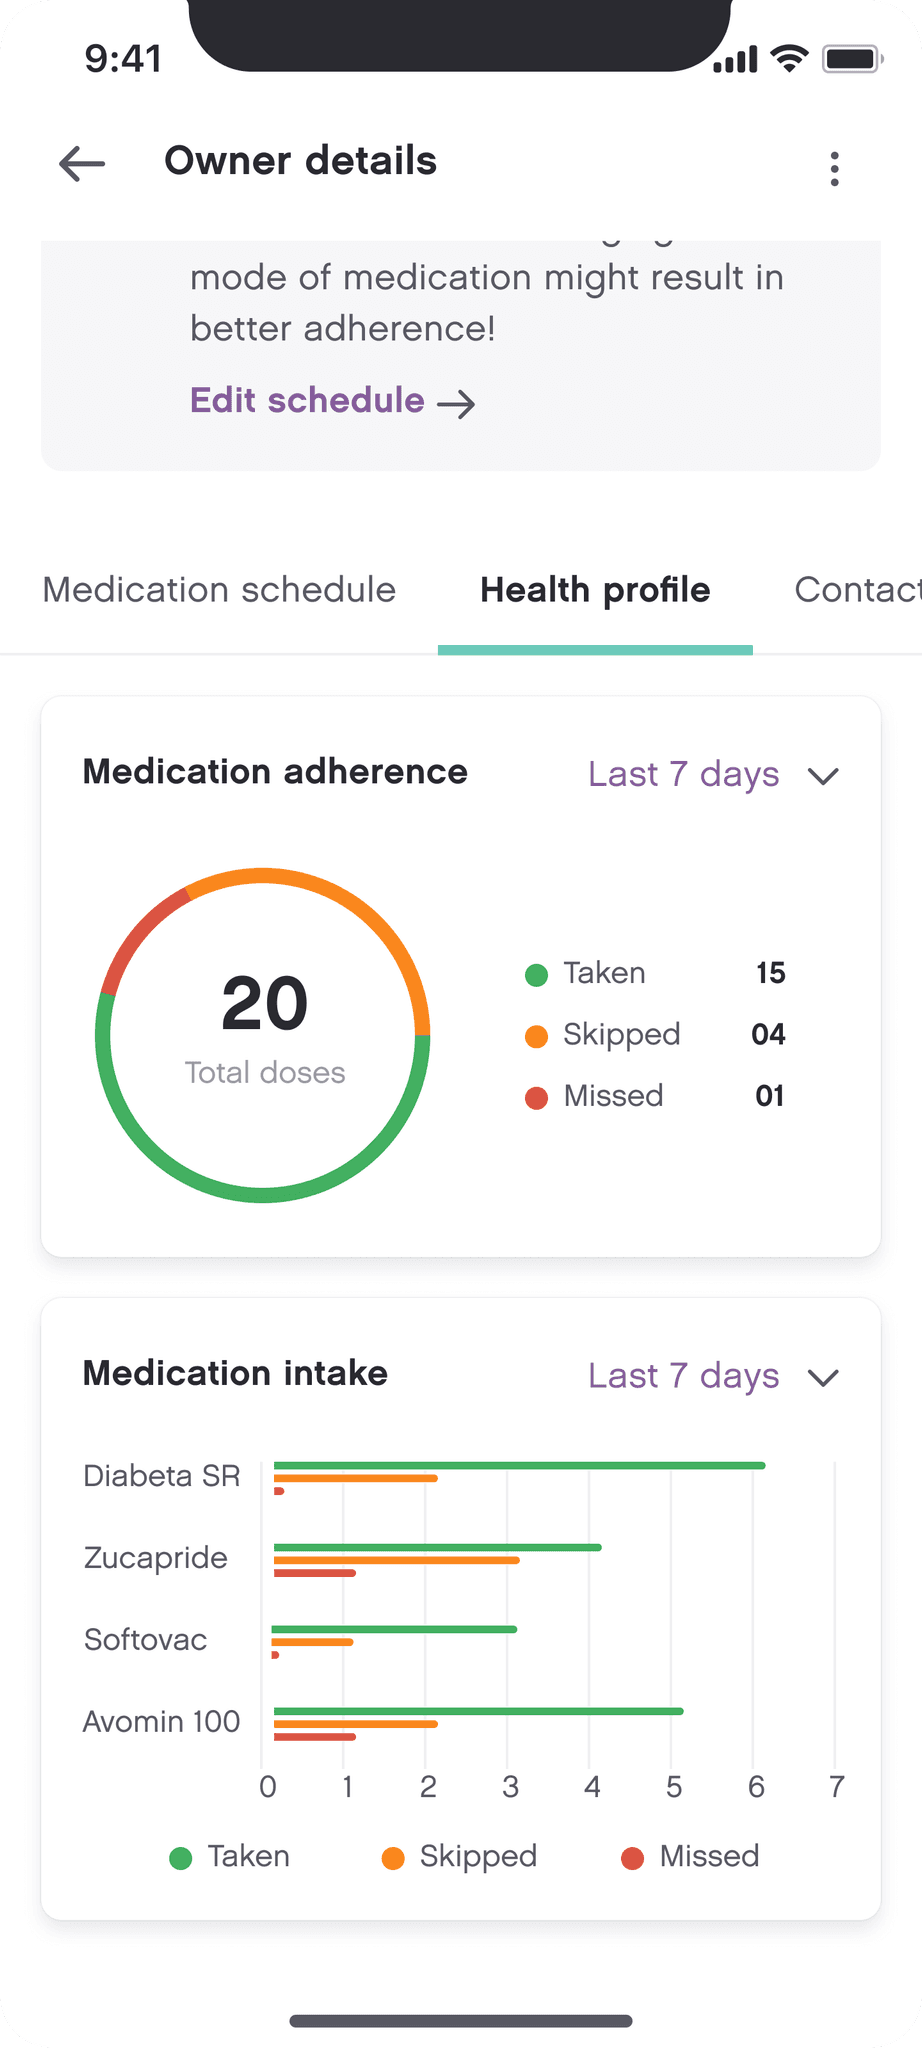Tap the Diabeta SR medication label
The width and height of the screenshot is (922, 2048).
(x=162, y=1476)
